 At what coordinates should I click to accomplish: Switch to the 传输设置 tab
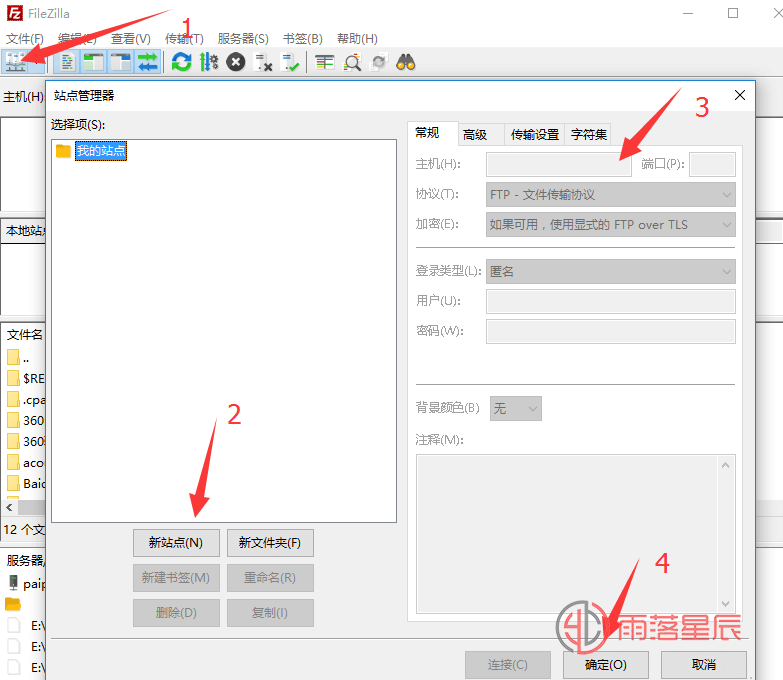tap(534, 134)
